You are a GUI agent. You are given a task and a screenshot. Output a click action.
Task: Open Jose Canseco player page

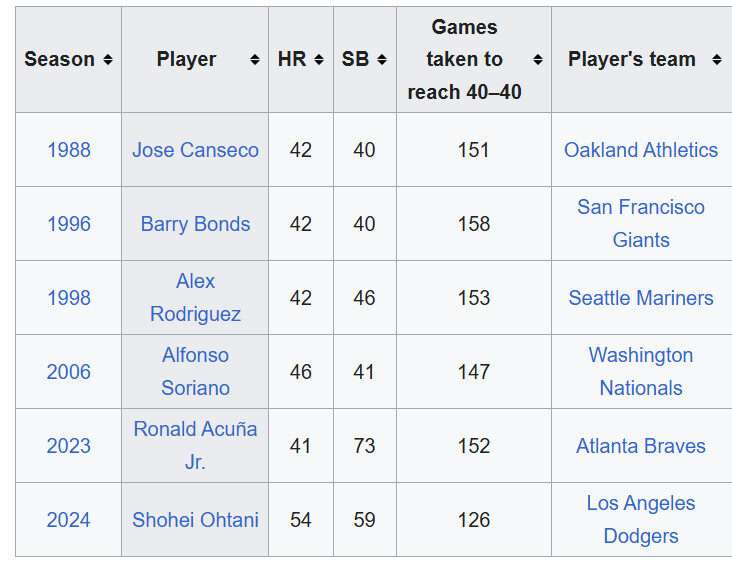[195, 150]
